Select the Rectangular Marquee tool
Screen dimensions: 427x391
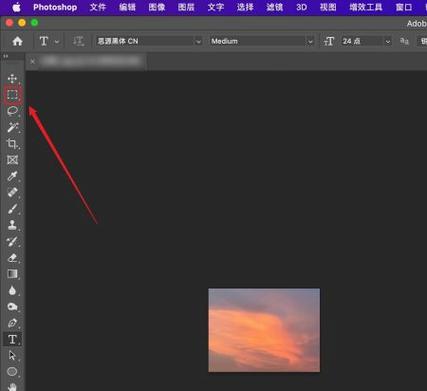pos(12,95)
